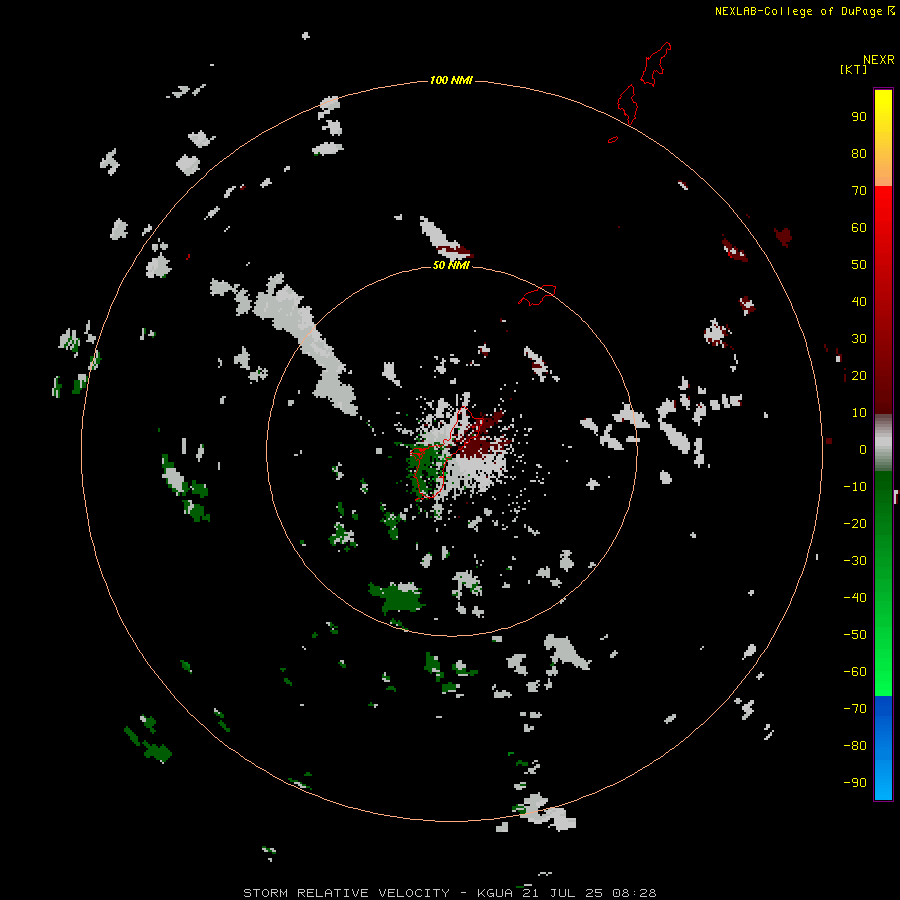
Task: Click the positive 10 tick on the velocity scale
Action: pyautogui.click(x=859, y=413)
